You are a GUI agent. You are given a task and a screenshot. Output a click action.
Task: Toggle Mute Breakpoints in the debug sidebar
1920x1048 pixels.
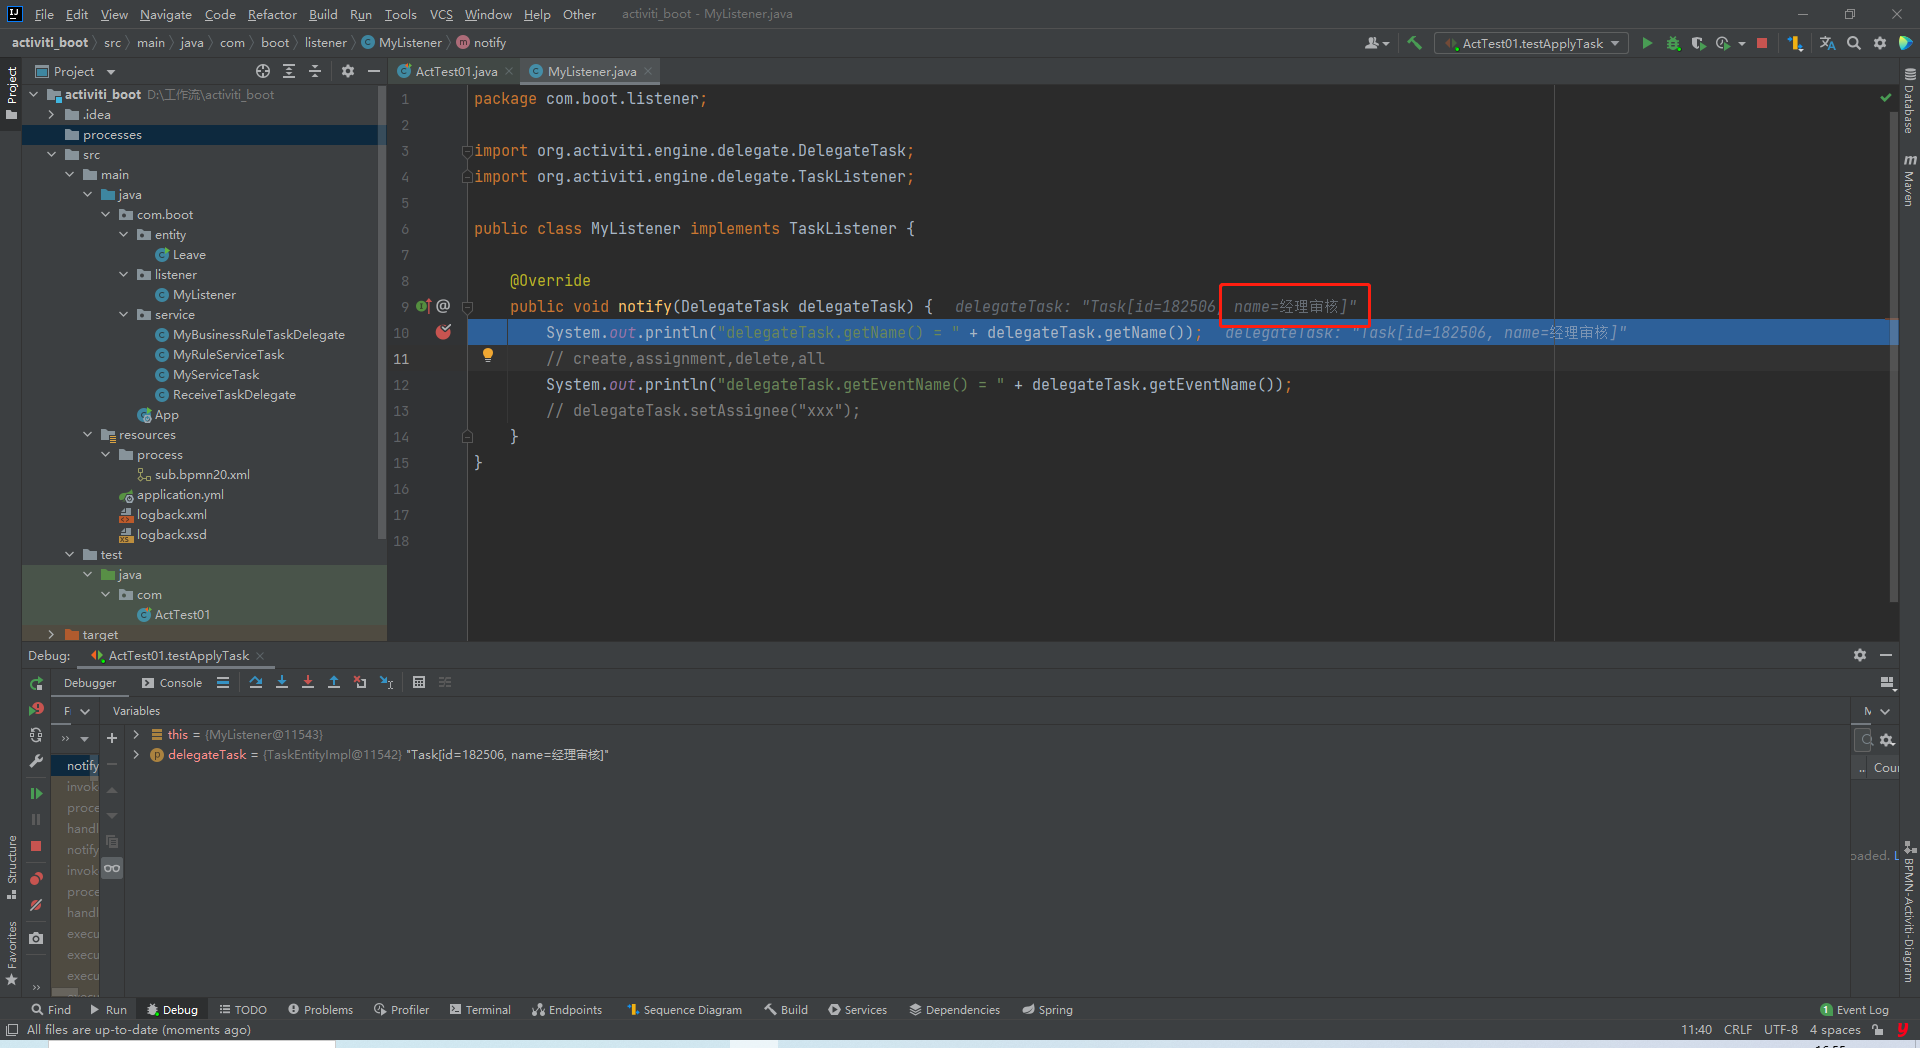coord(36,905)
